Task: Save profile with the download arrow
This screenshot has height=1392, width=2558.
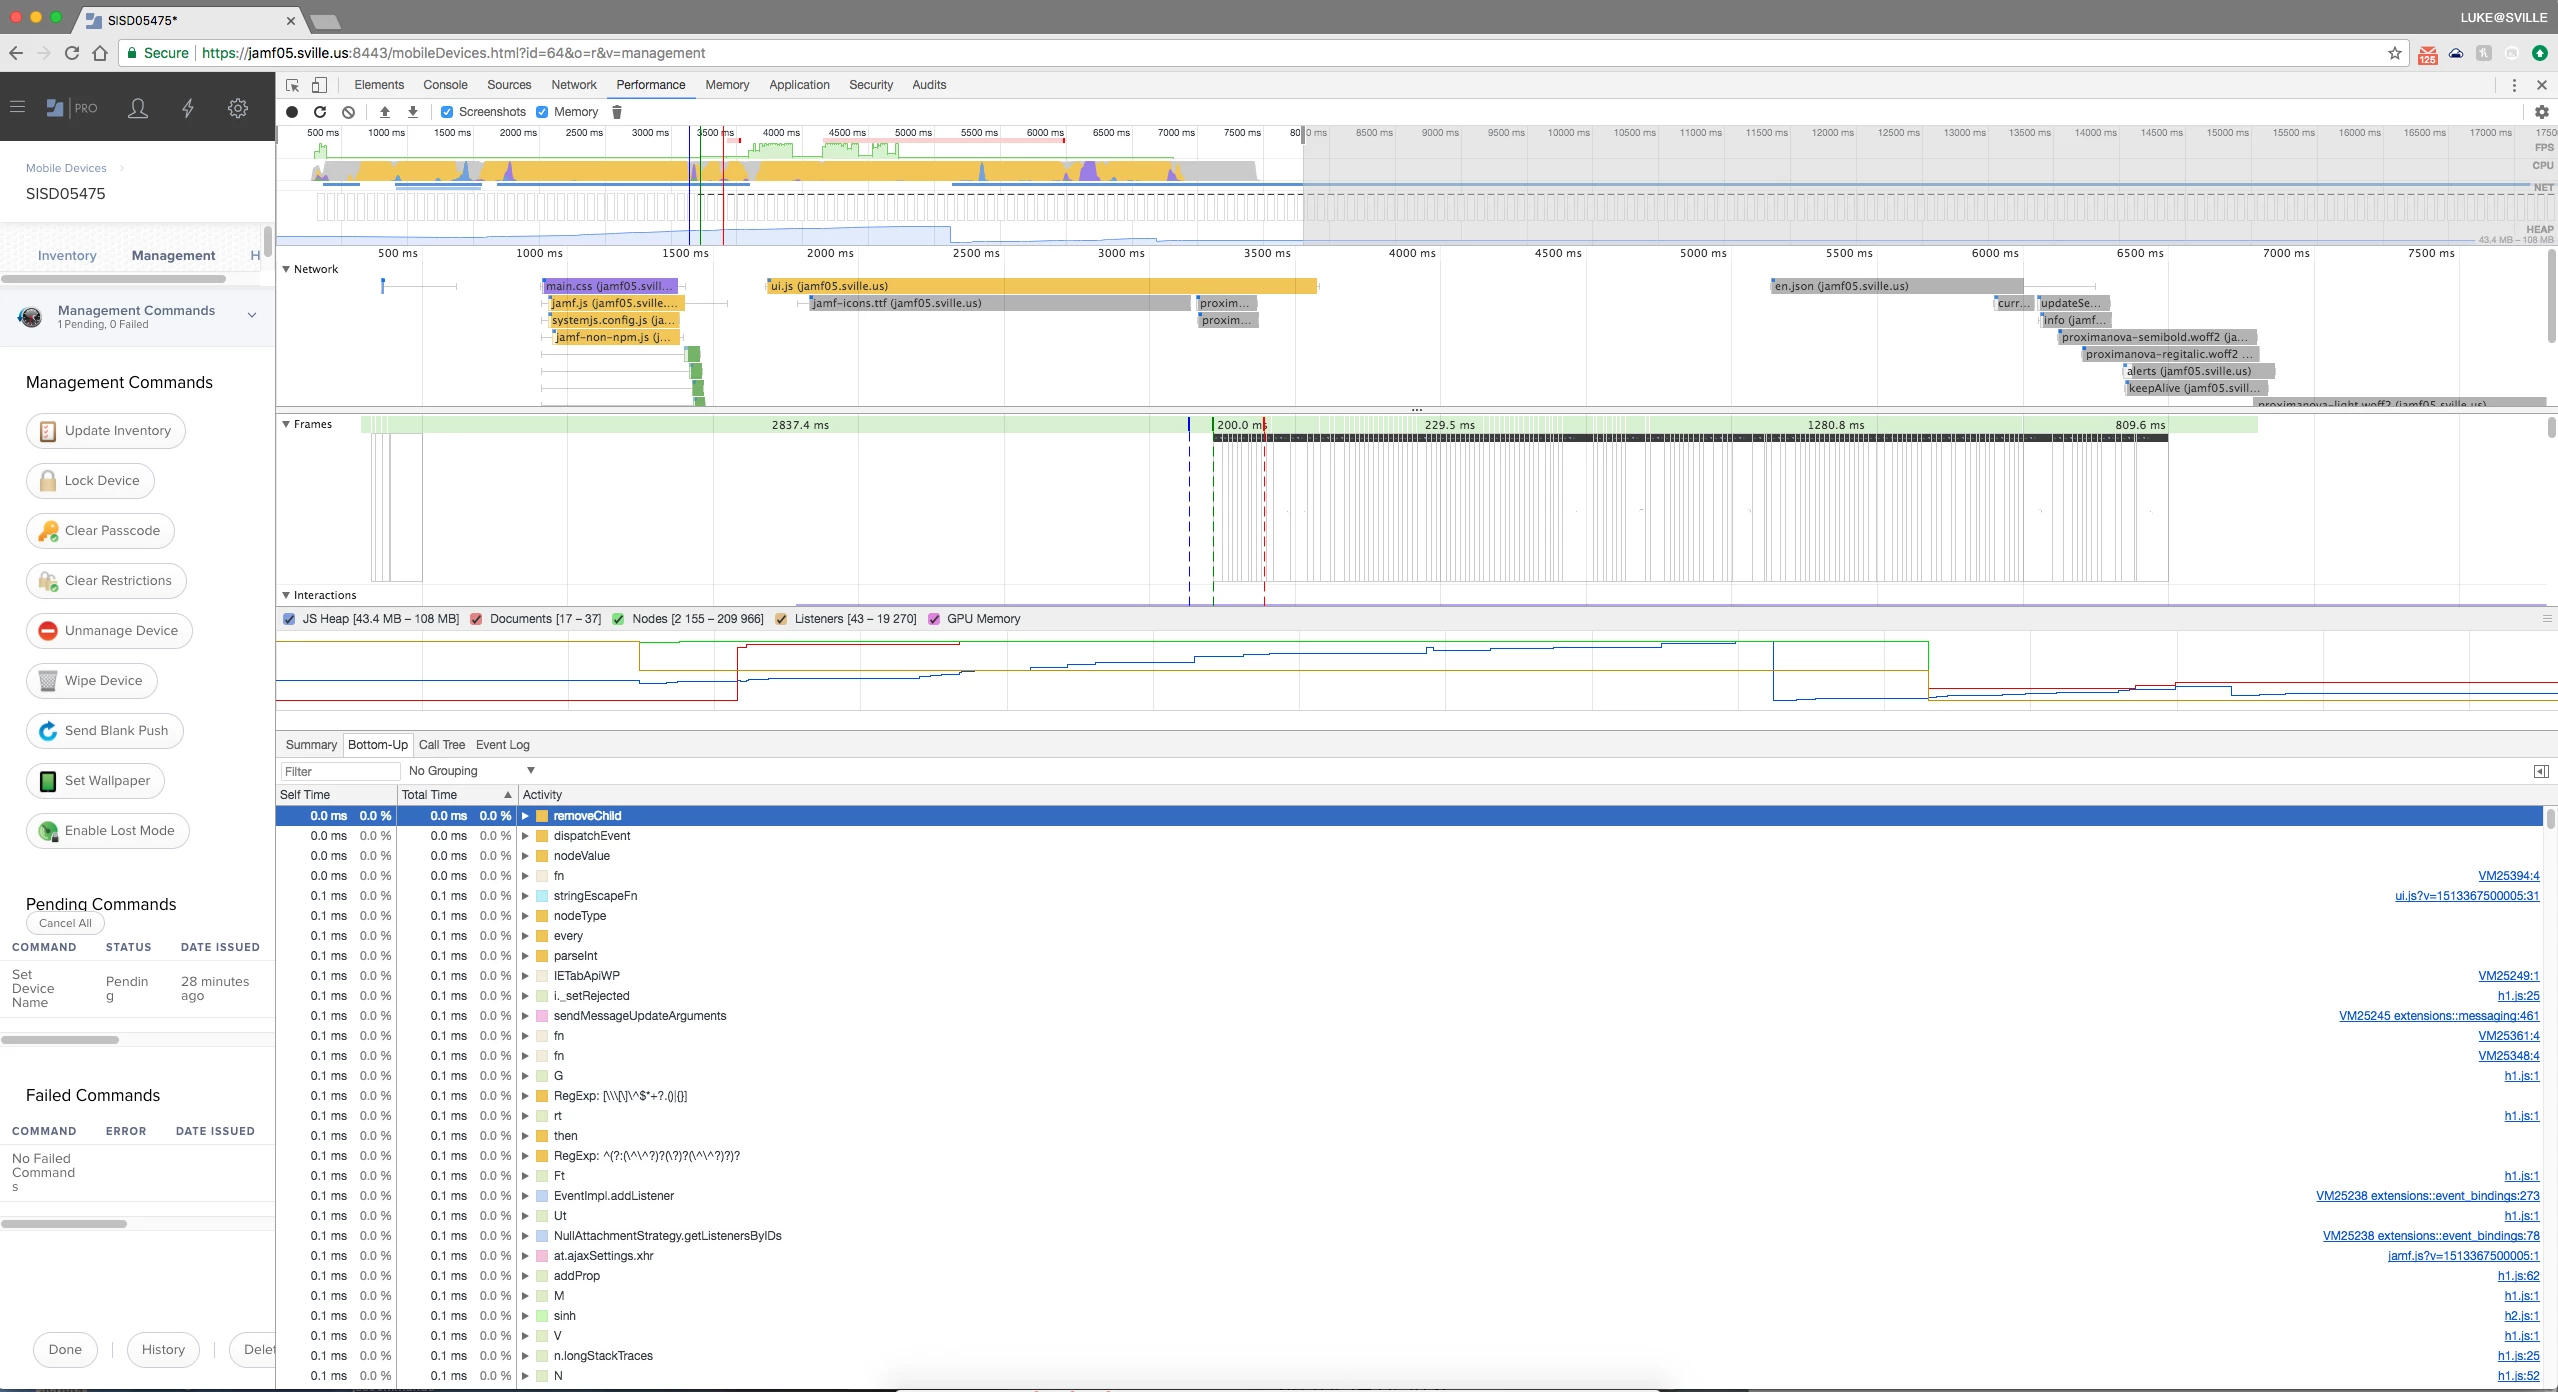Action: click(413, 112)
